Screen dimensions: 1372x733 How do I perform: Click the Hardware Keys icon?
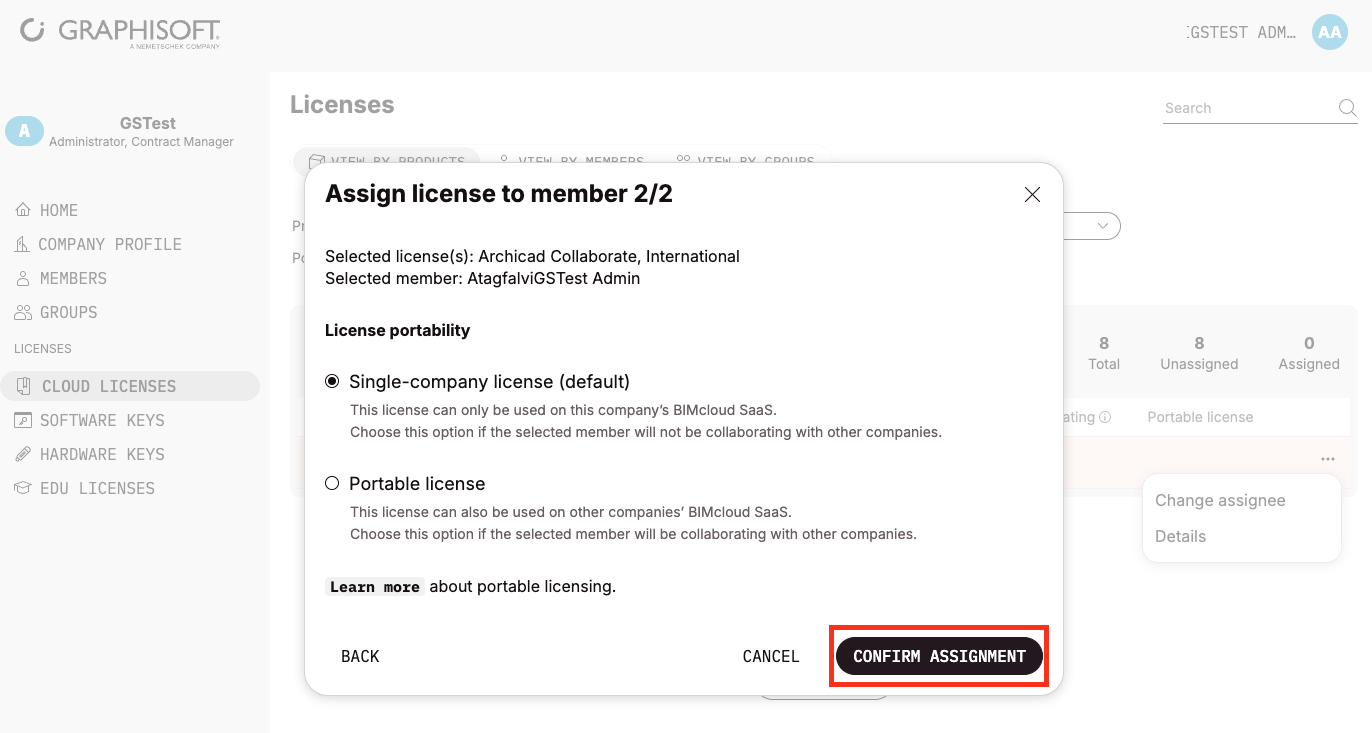tap(23, 454)
